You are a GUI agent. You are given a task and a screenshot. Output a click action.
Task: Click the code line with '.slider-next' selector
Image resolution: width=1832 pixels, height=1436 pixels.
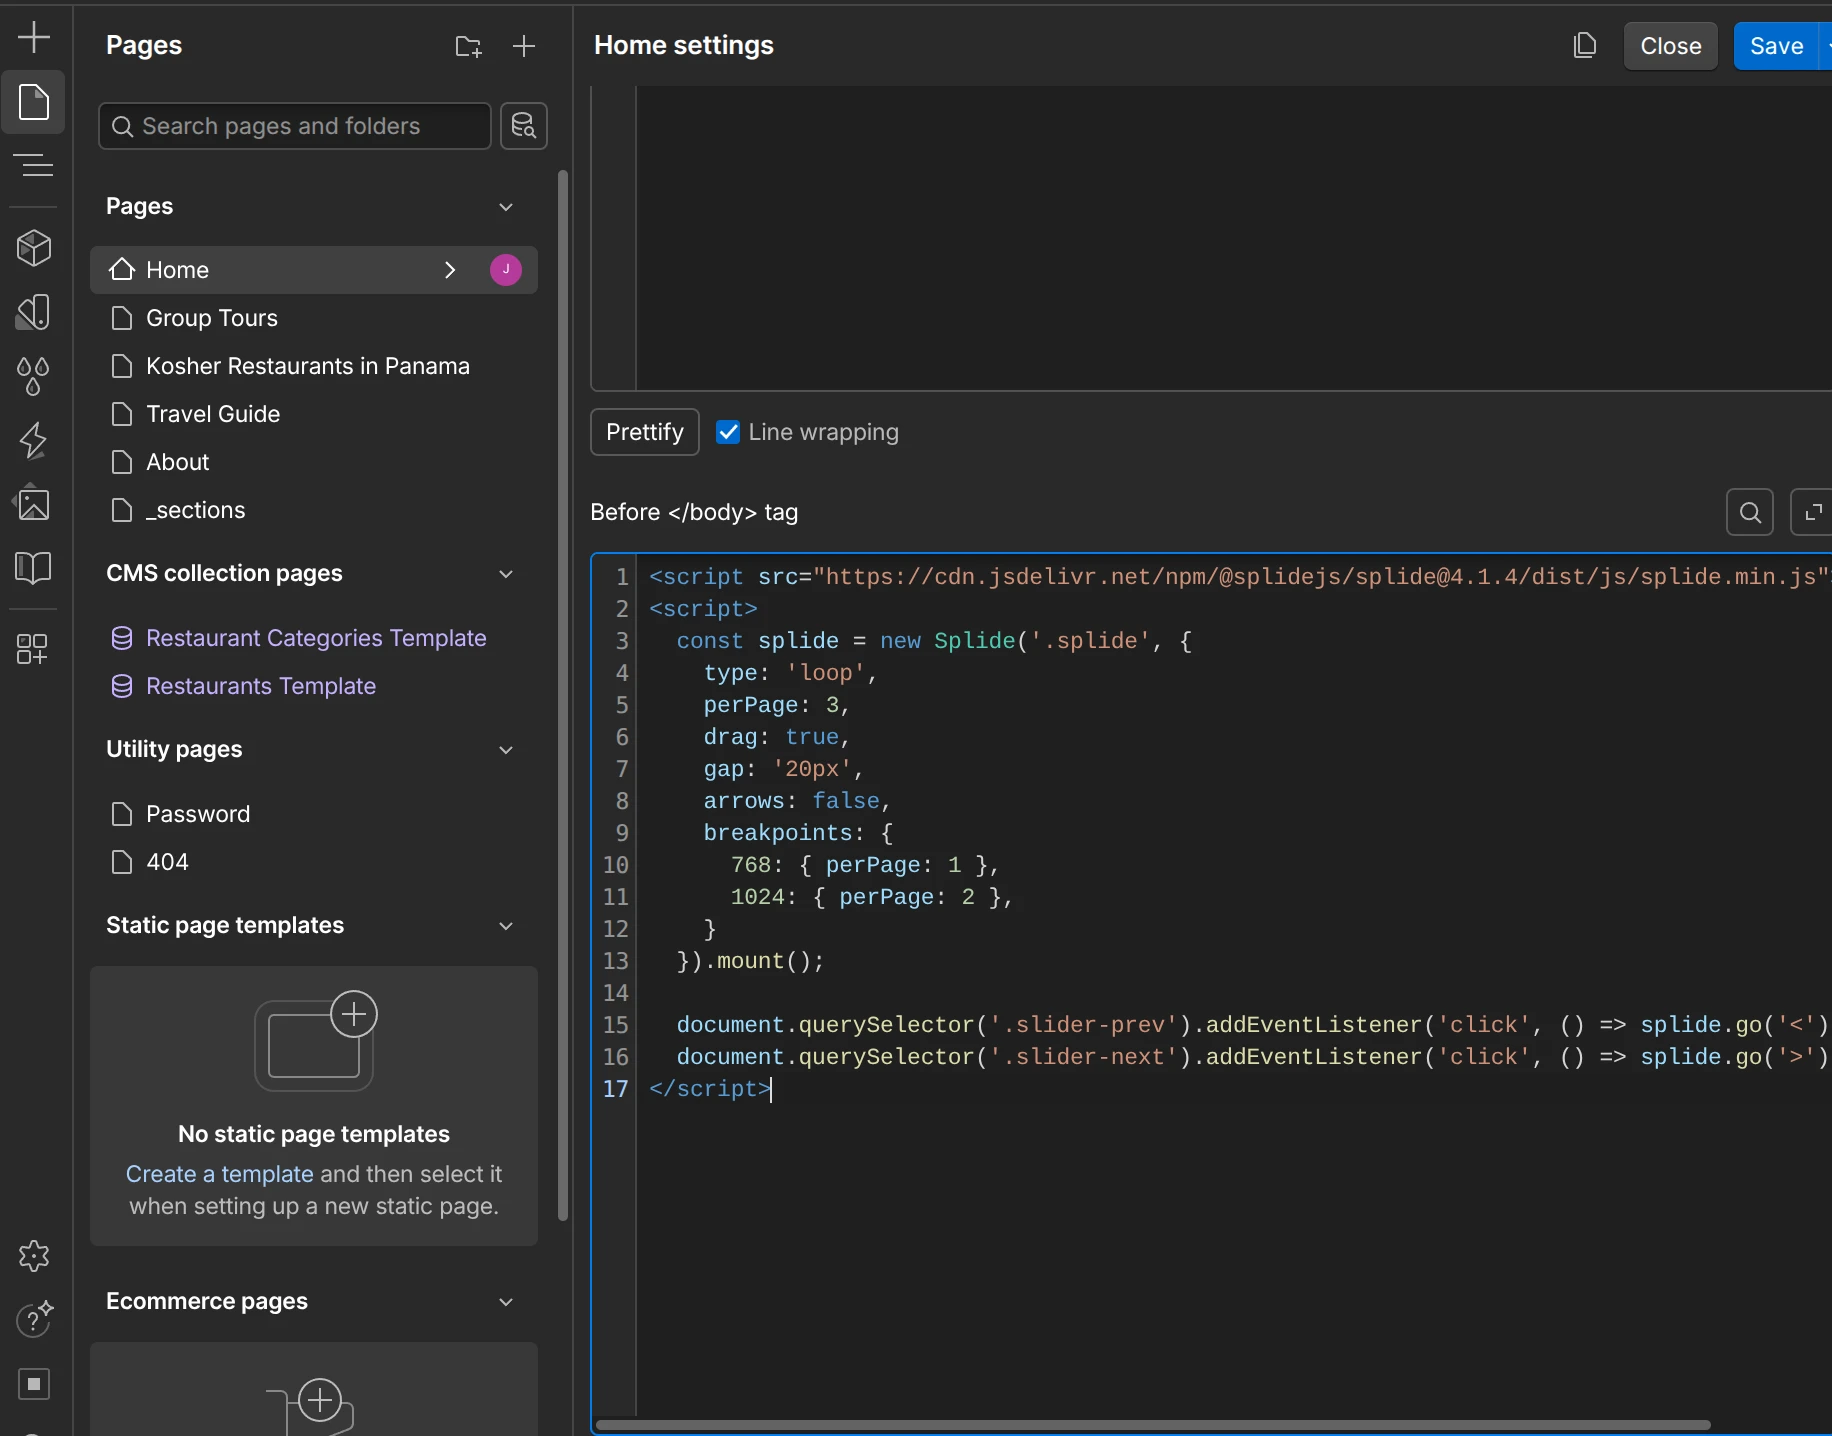click(1254, 1057)
